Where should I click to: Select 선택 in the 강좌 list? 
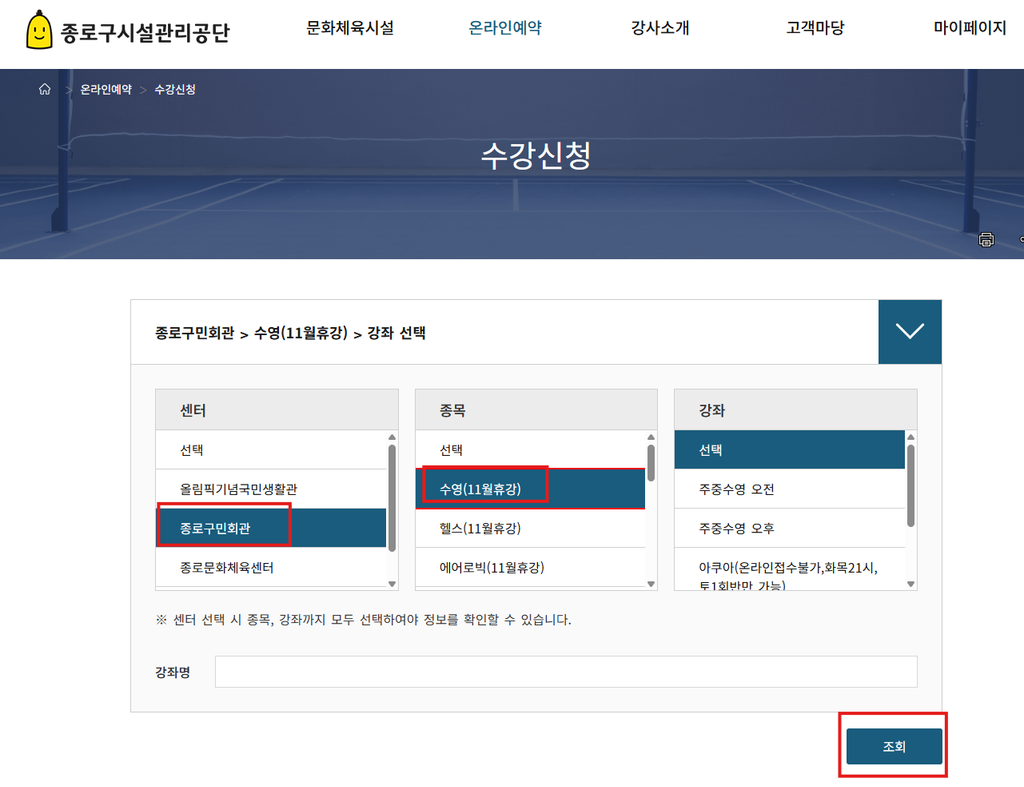pyautogui.click(x=790, y=450)
